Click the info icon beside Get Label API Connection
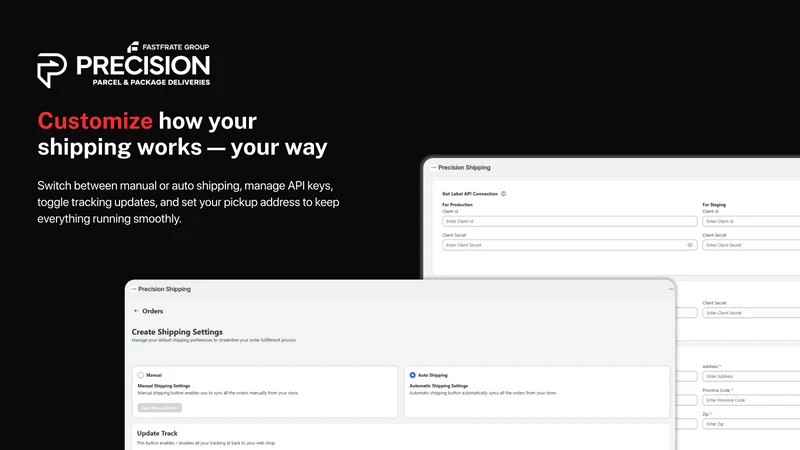800x450 pixels. 503,194
